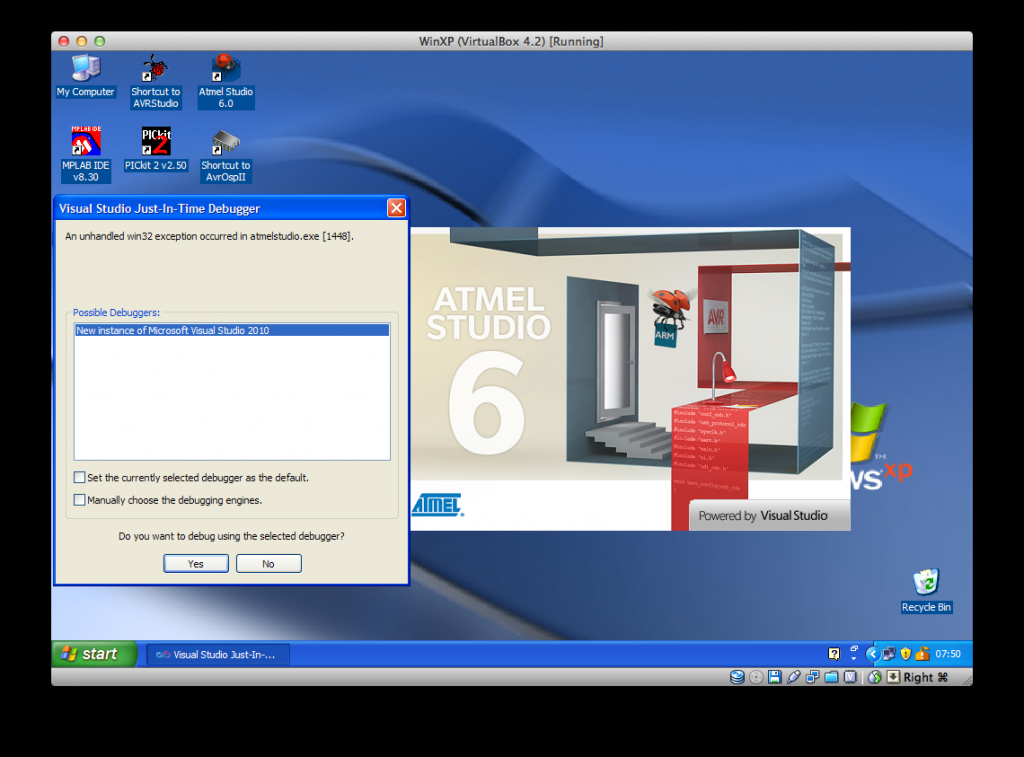The image size is (1024, 757).
Task: Click No to decline debugging
Action: click(x=268, y=564)
